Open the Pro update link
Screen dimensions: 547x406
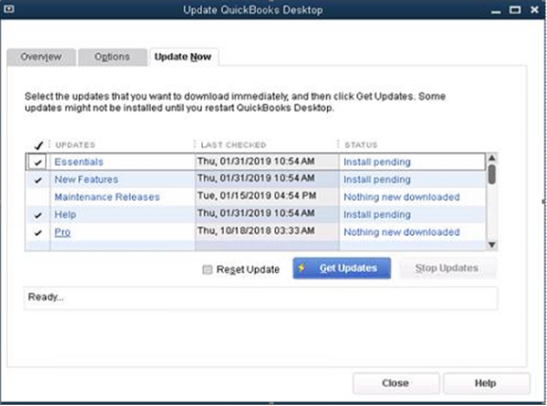(x=62, y=232)
